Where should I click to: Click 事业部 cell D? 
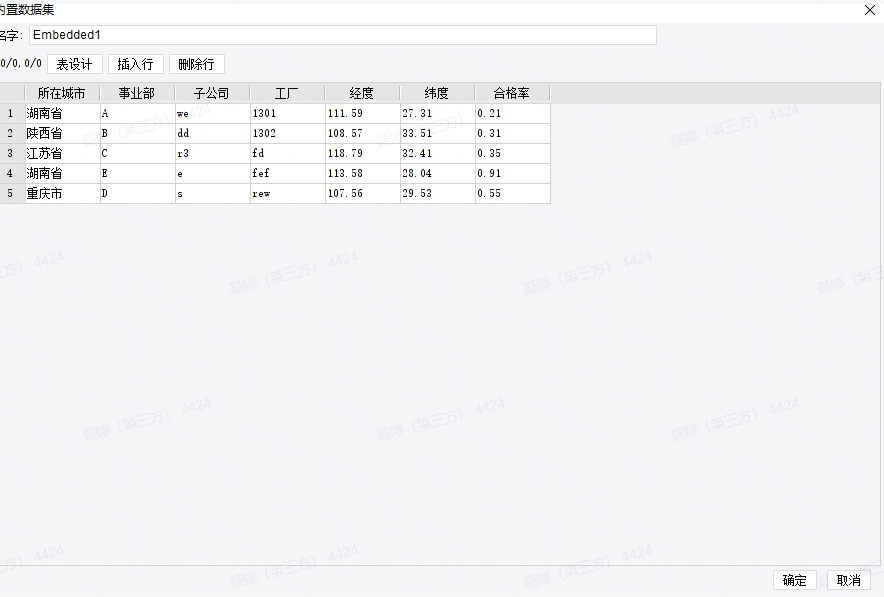[x=138, y=193]
